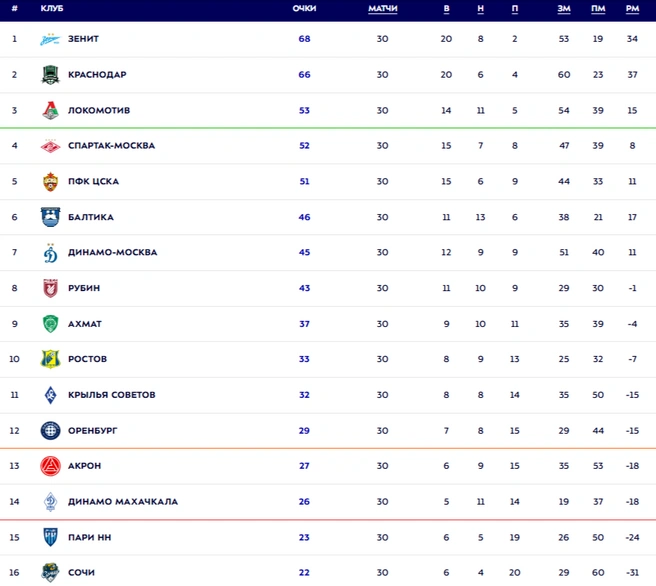Sort table by МАТЧИ column header
The image size is (656, 586).
(x=382, y=9)
